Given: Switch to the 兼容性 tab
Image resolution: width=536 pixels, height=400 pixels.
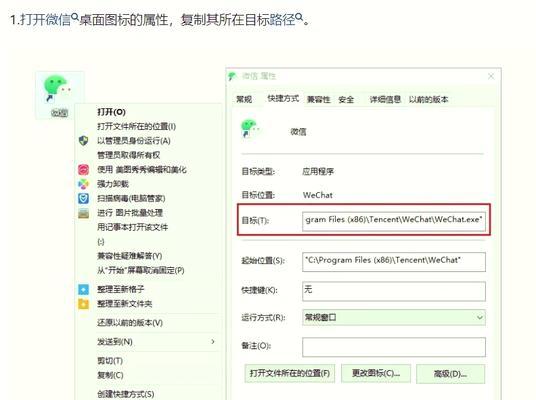Looking at the screenshot, I should 319,99.
